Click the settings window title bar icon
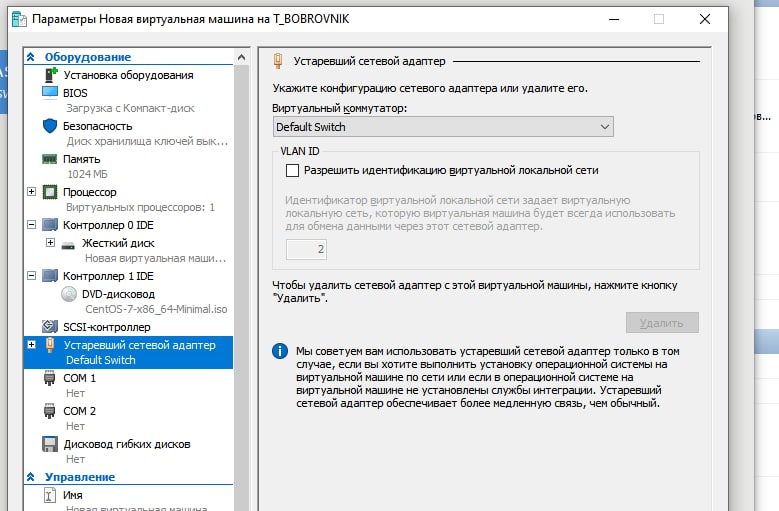 tap(19, 19)
